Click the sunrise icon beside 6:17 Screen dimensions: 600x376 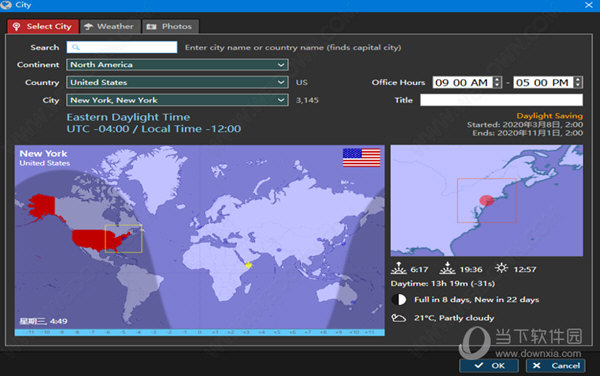(398, 268)
